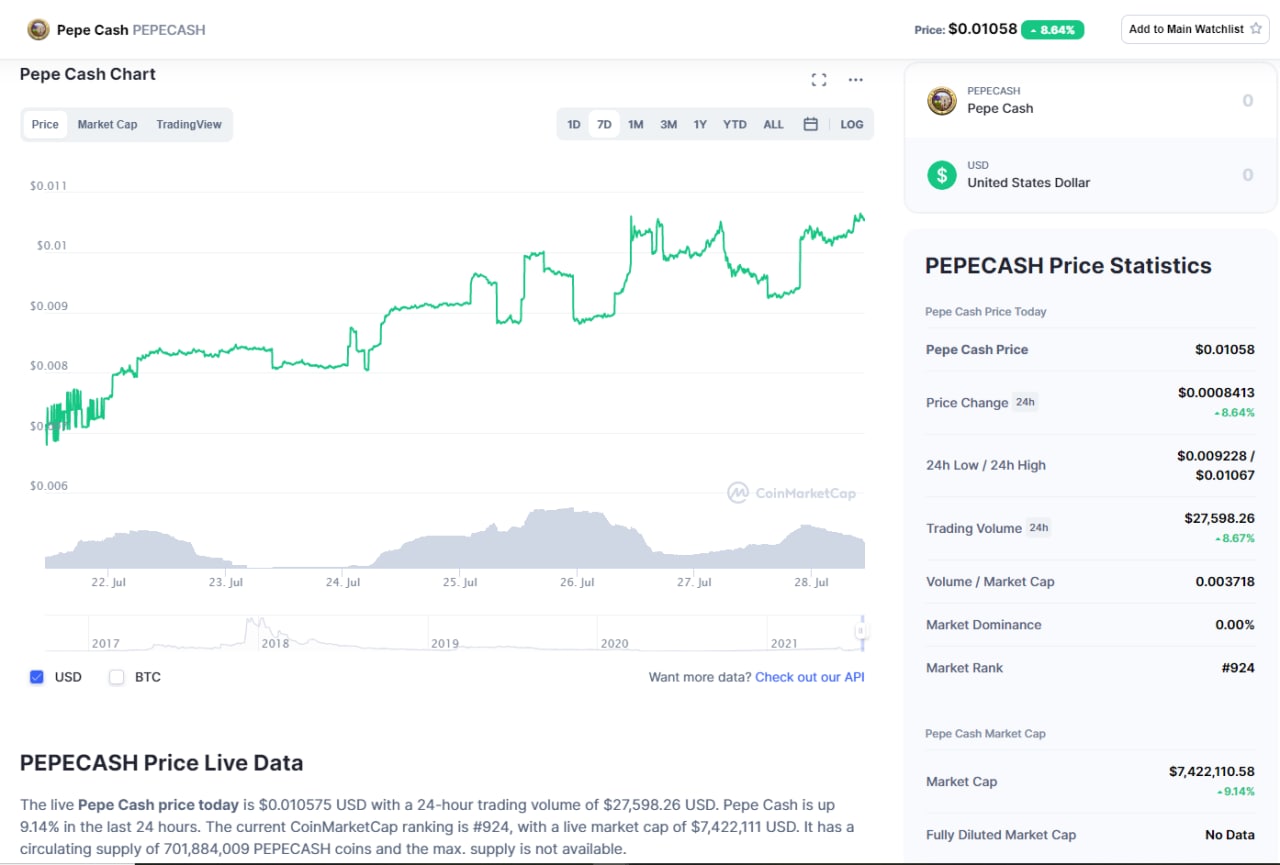Open the fullscreen chart icon
The height and width of the screenshot is (865, 1280).
tap(819, 80)
